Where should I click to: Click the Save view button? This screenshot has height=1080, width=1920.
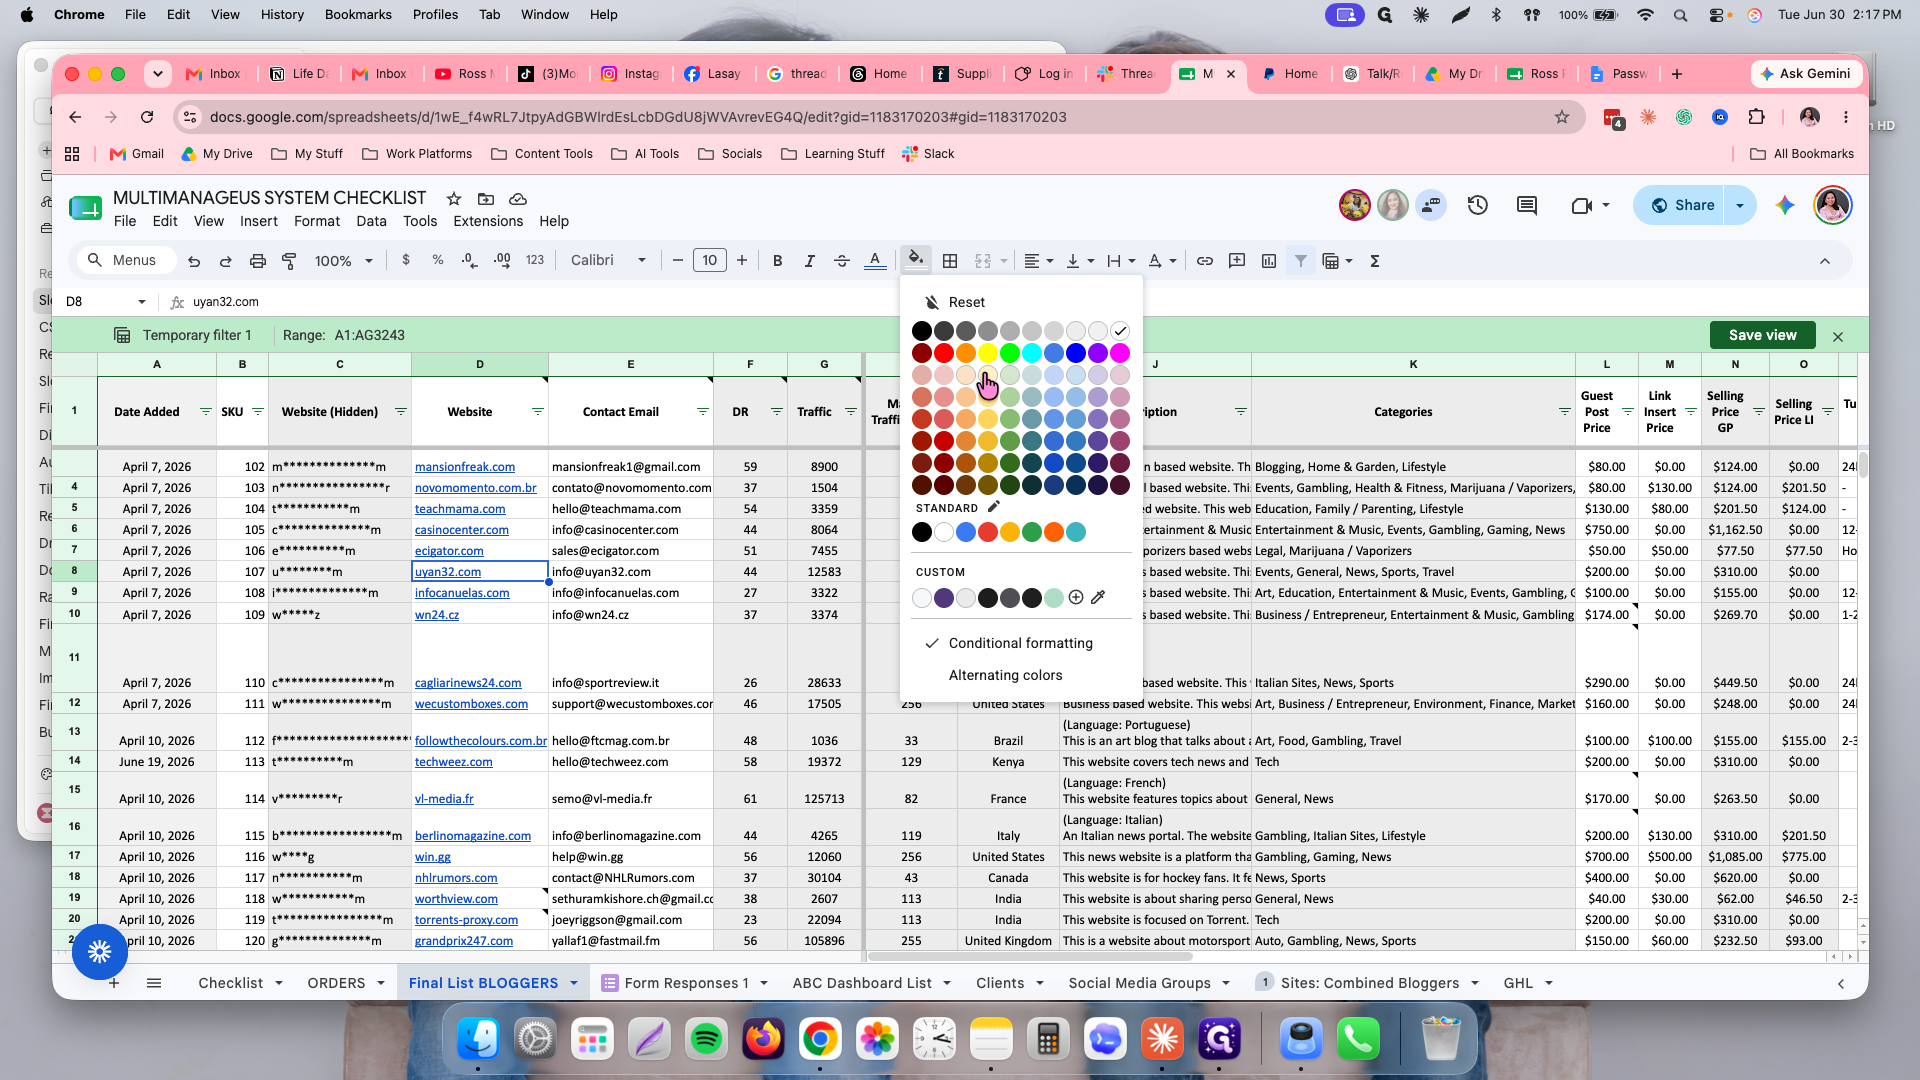pos(1762,335)
